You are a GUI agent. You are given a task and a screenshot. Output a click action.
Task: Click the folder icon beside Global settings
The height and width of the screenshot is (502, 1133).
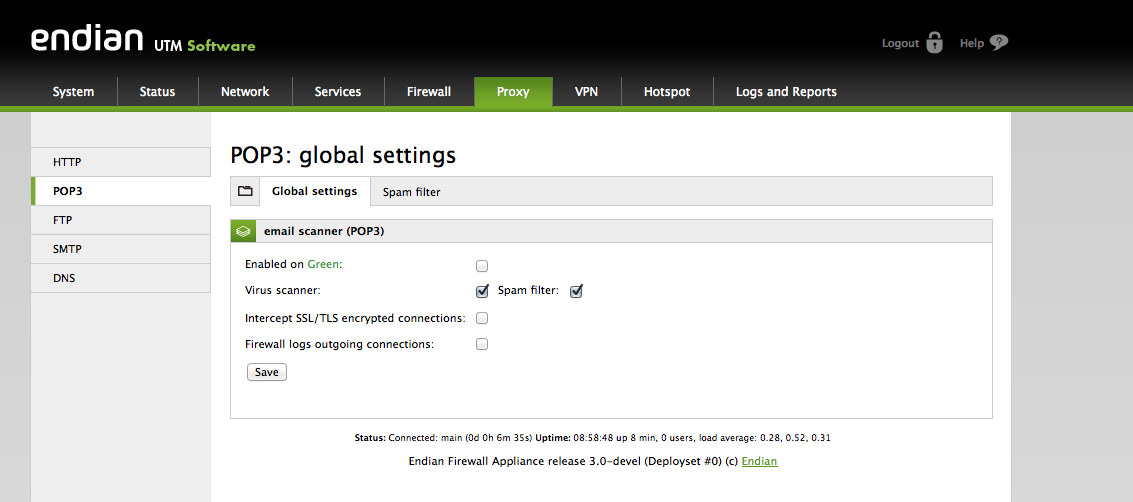245,191
